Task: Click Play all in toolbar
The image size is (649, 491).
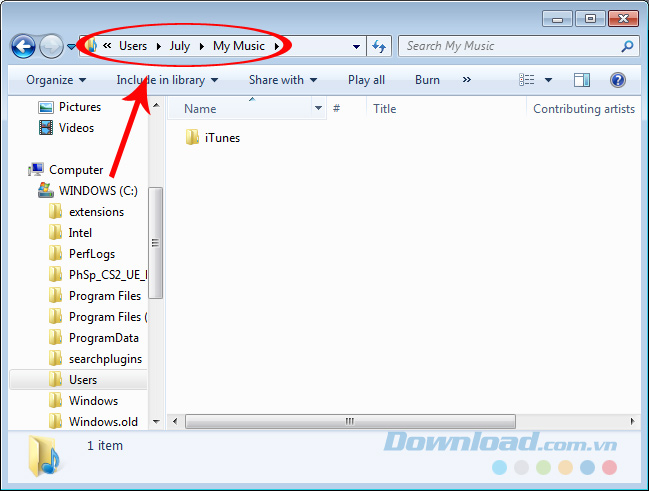Action: coord(366,80)
